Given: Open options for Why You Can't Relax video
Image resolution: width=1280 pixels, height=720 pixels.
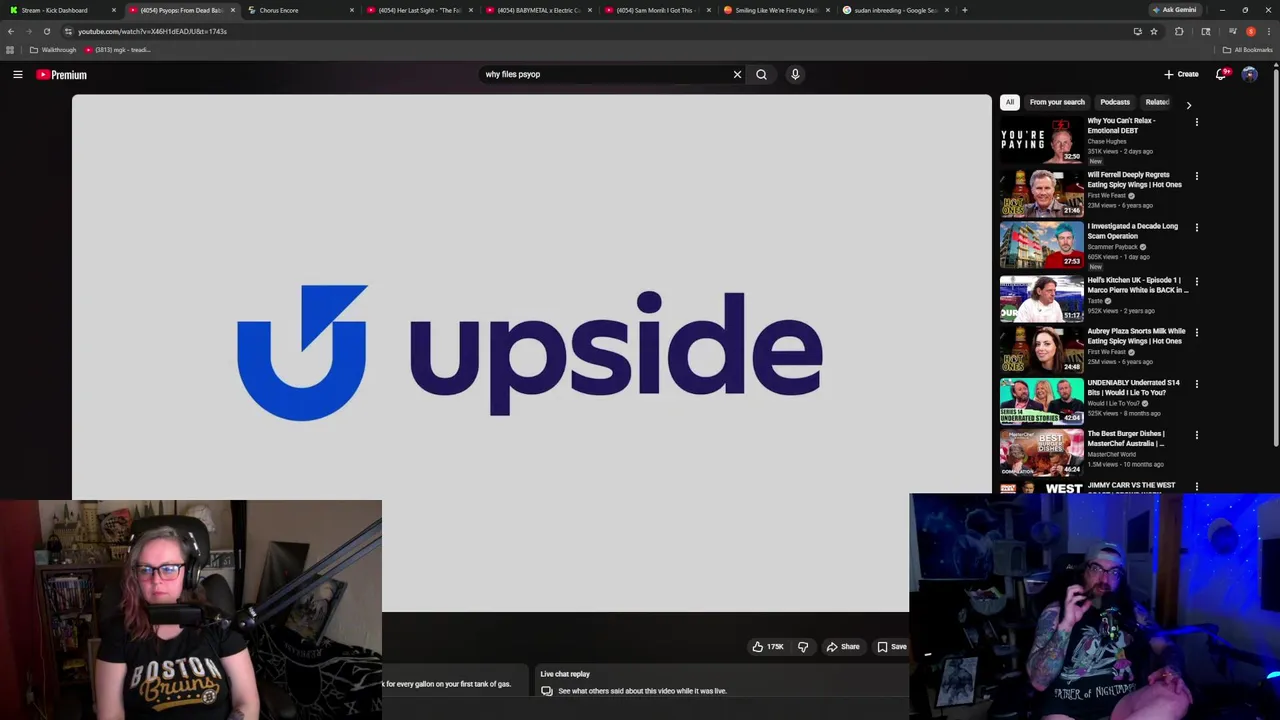Looking at the screenshot, I should (x=1196, y=122).
